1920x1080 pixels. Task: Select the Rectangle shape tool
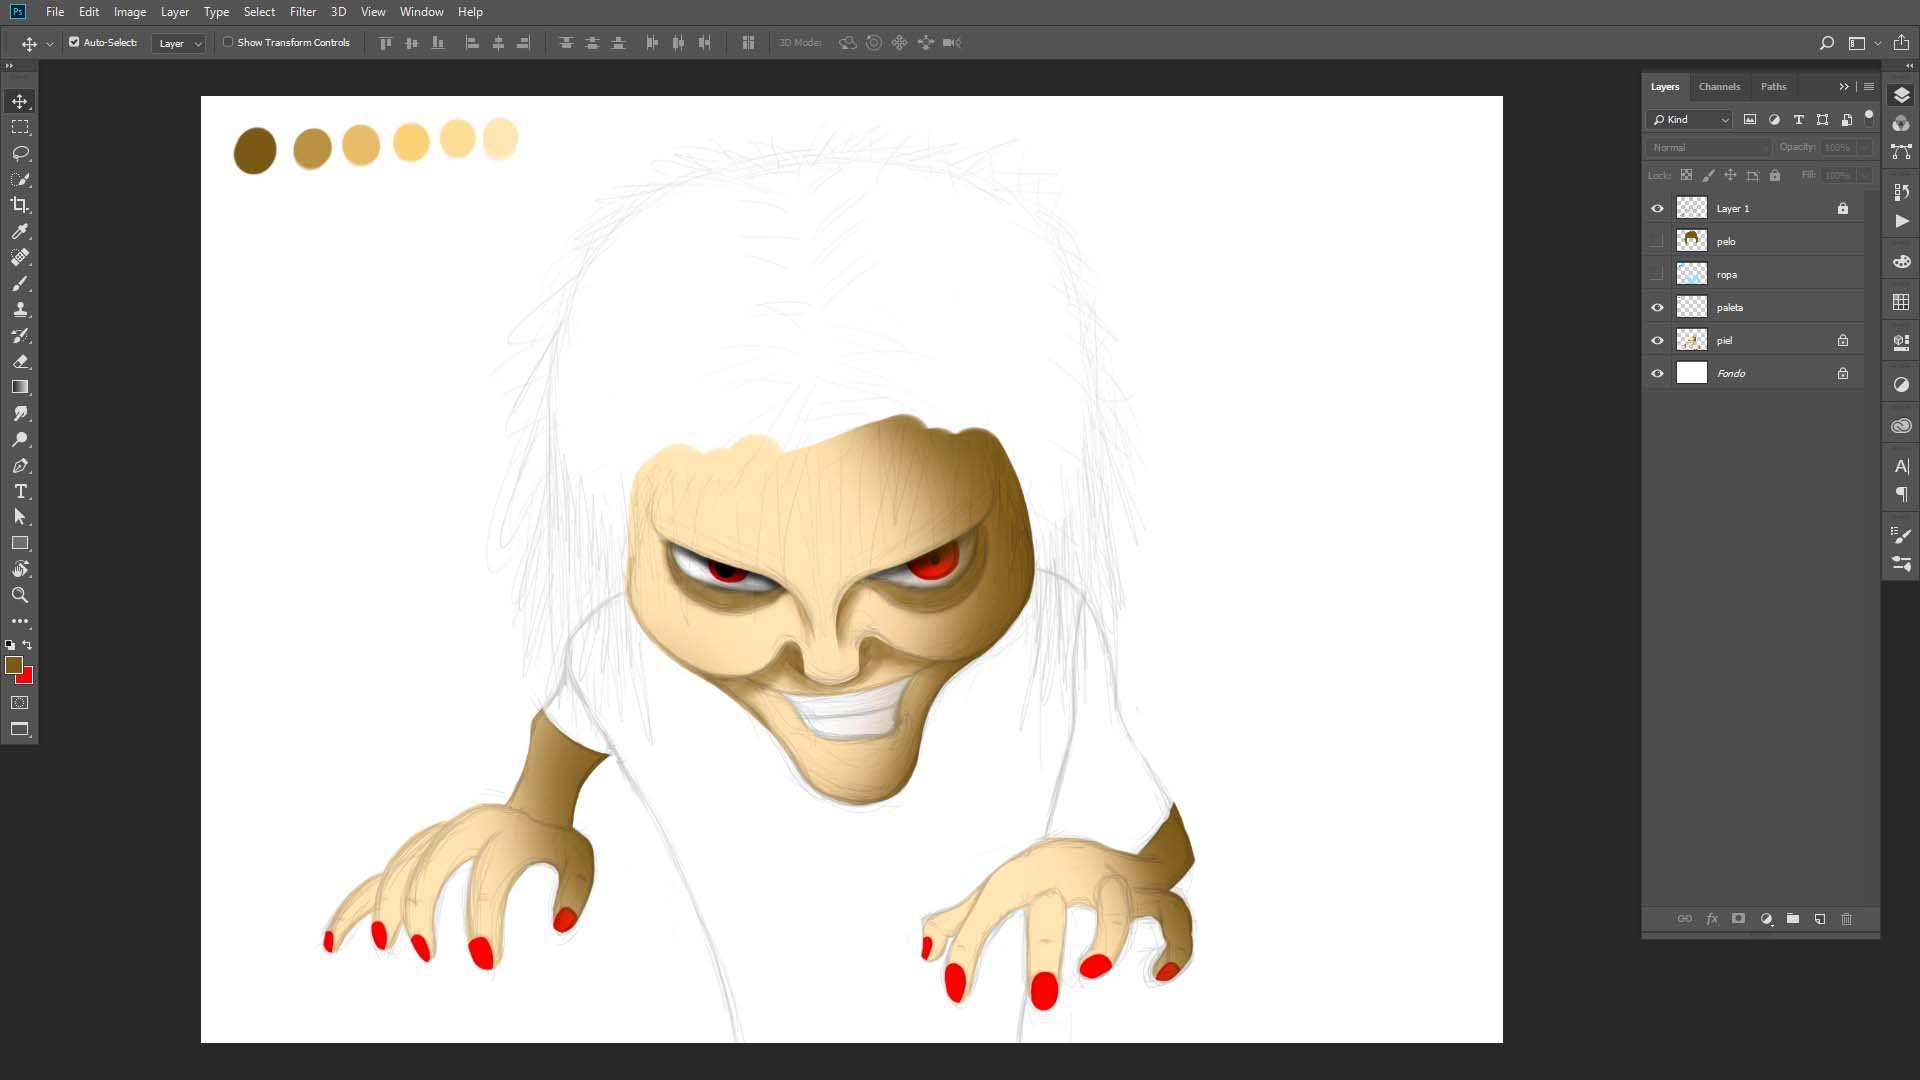pyautogui.click(x=20, y=543)
